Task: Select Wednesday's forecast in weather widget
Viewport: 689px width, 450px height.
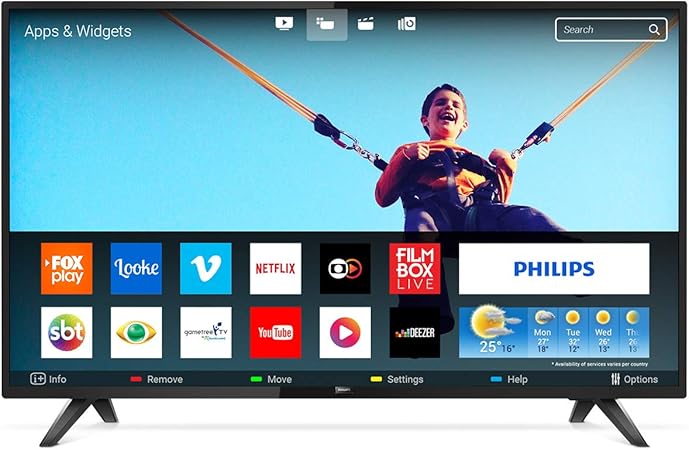Action: pos(603,333)
